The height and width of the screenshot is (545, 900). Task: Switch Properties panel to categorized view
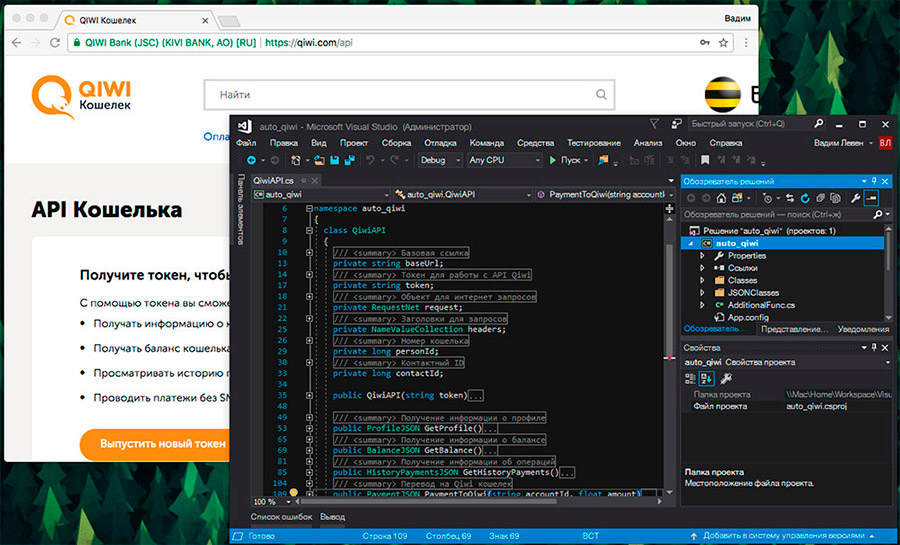[x=690, y=379]
